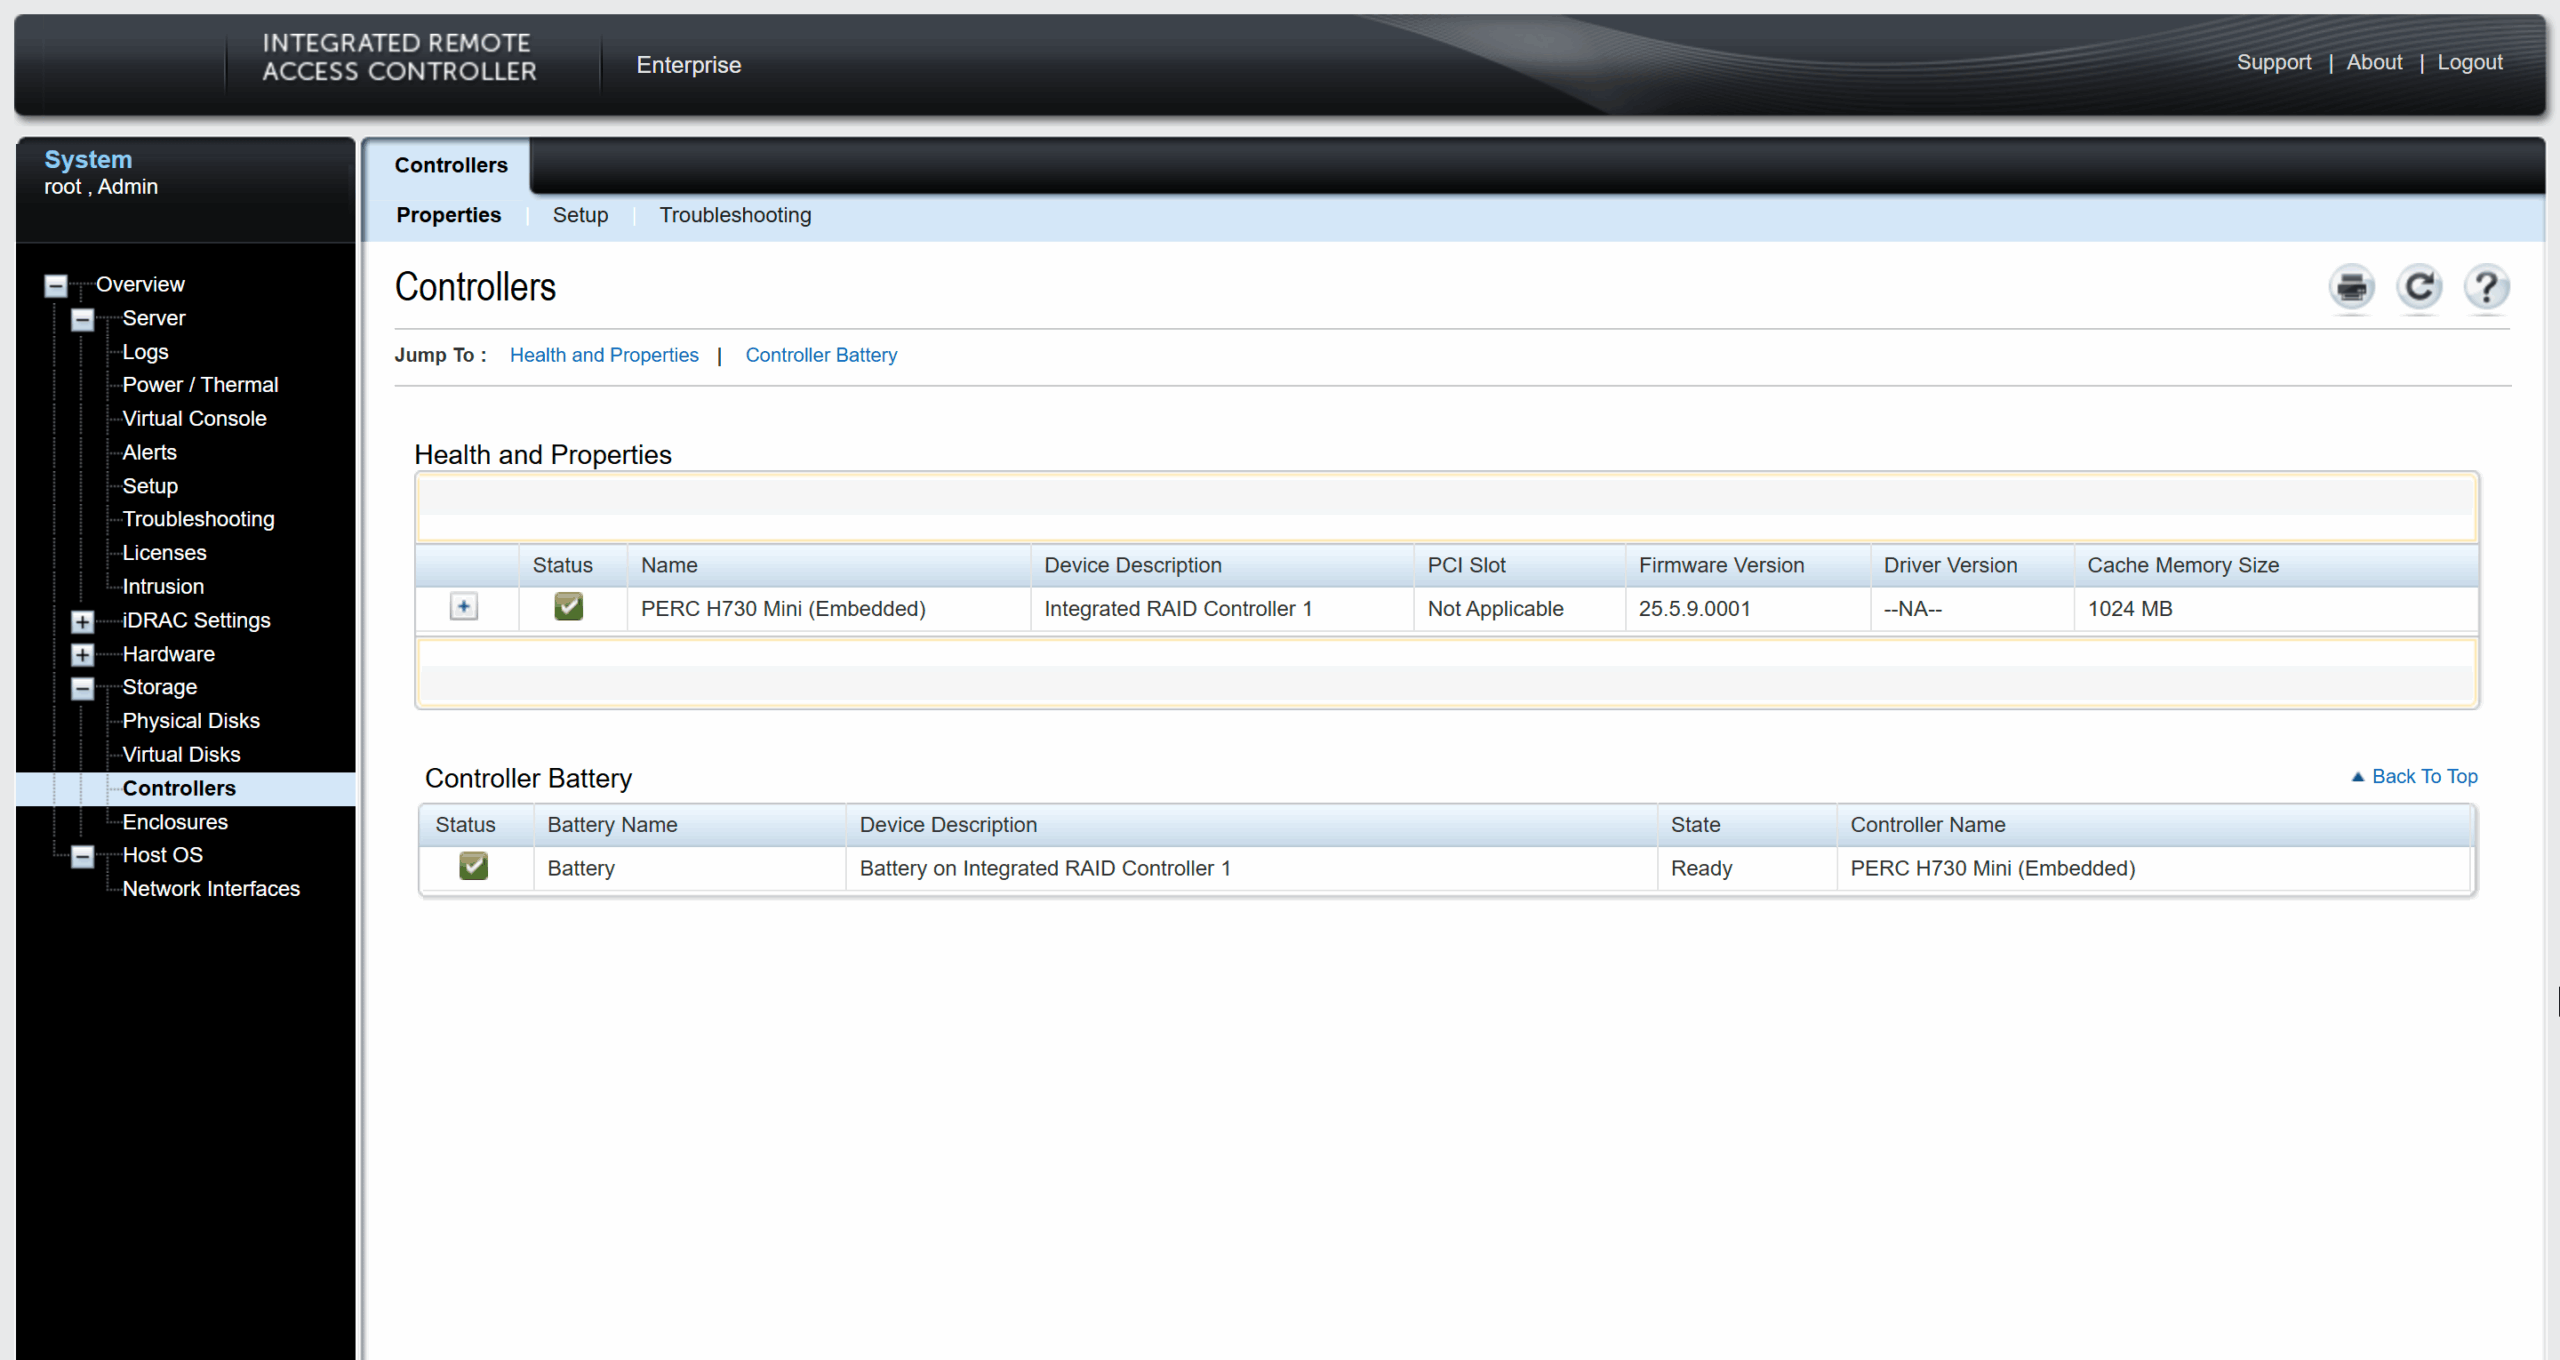This screenshot has height=1360, width=2560.
Task: Open the Troubleshooting sub-tab
Action: click(x=735, y=215)
